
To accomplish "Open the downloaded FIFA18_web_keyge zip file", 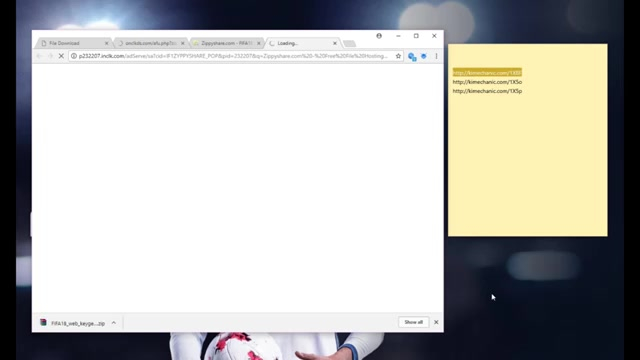I will (x=73, y=323).
